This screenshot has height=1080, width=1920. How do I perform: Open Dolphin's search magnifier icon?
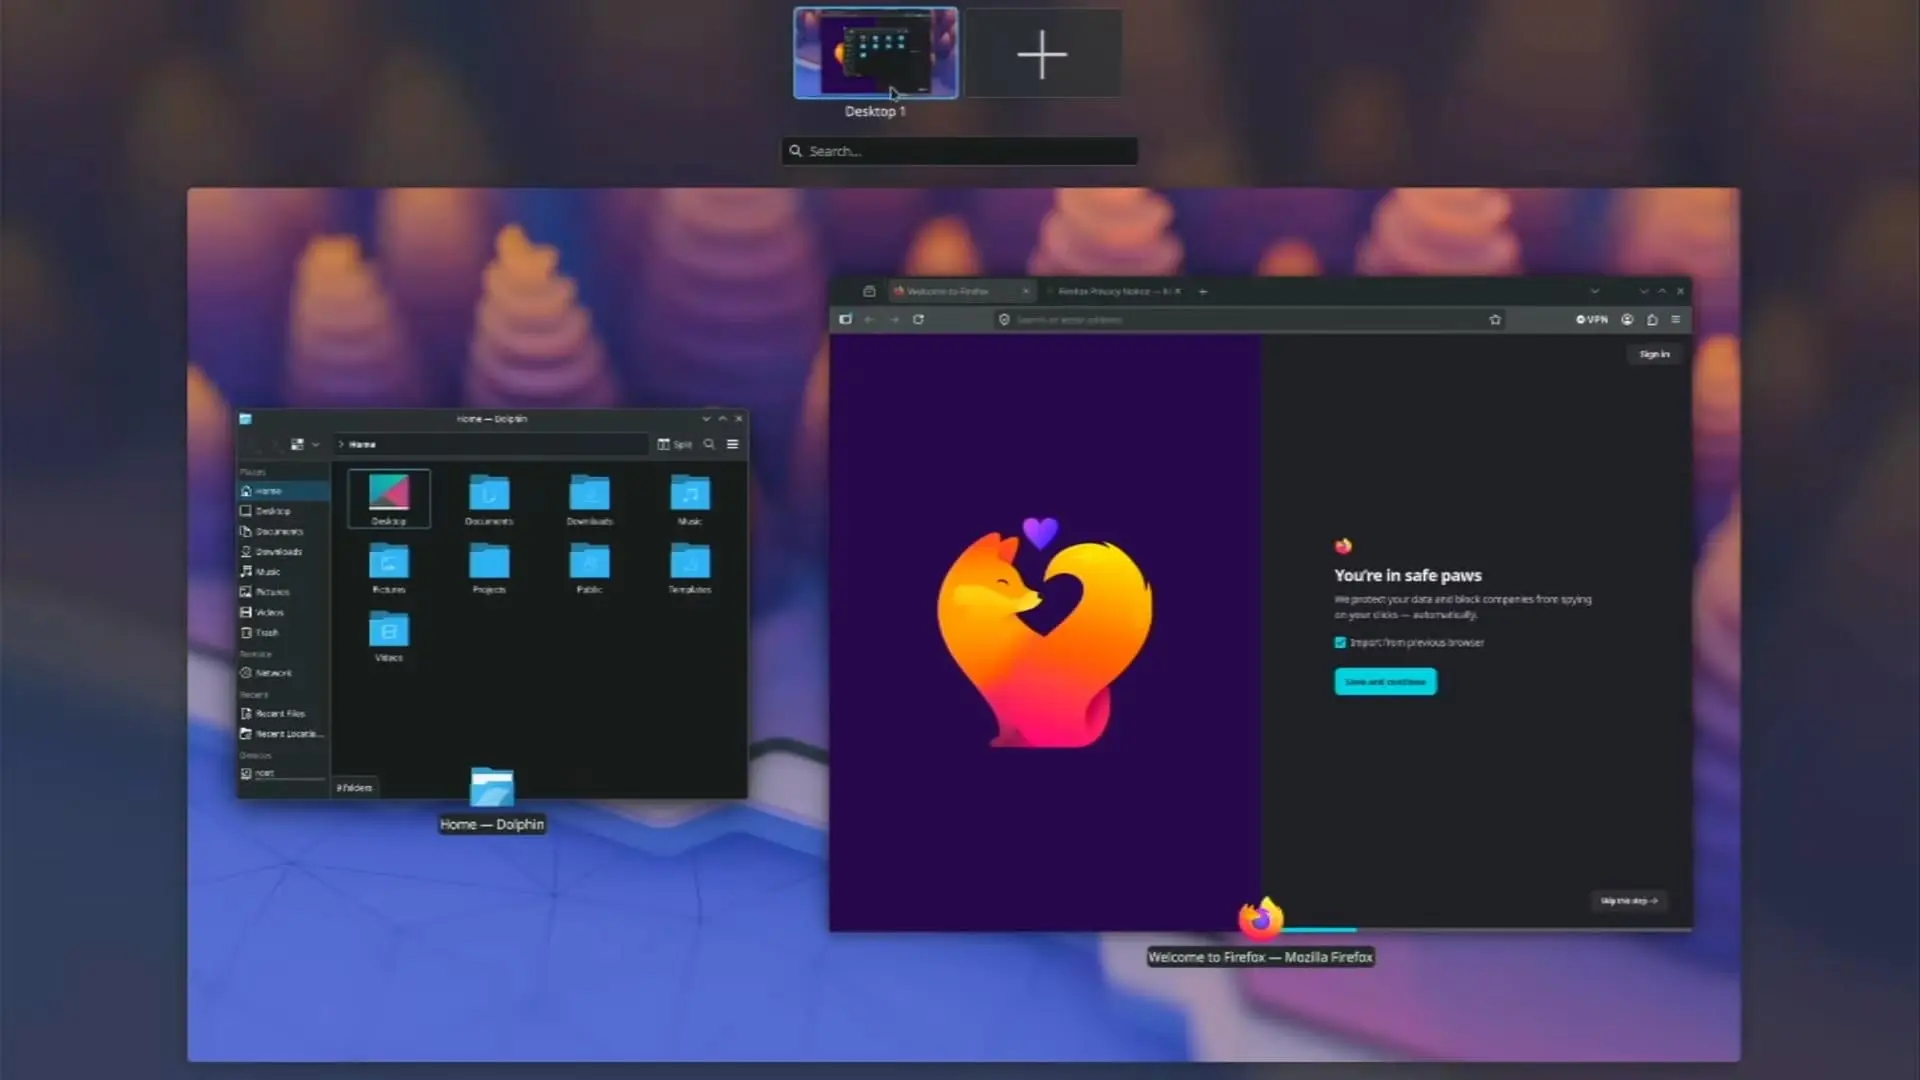(x=709, y=444)
